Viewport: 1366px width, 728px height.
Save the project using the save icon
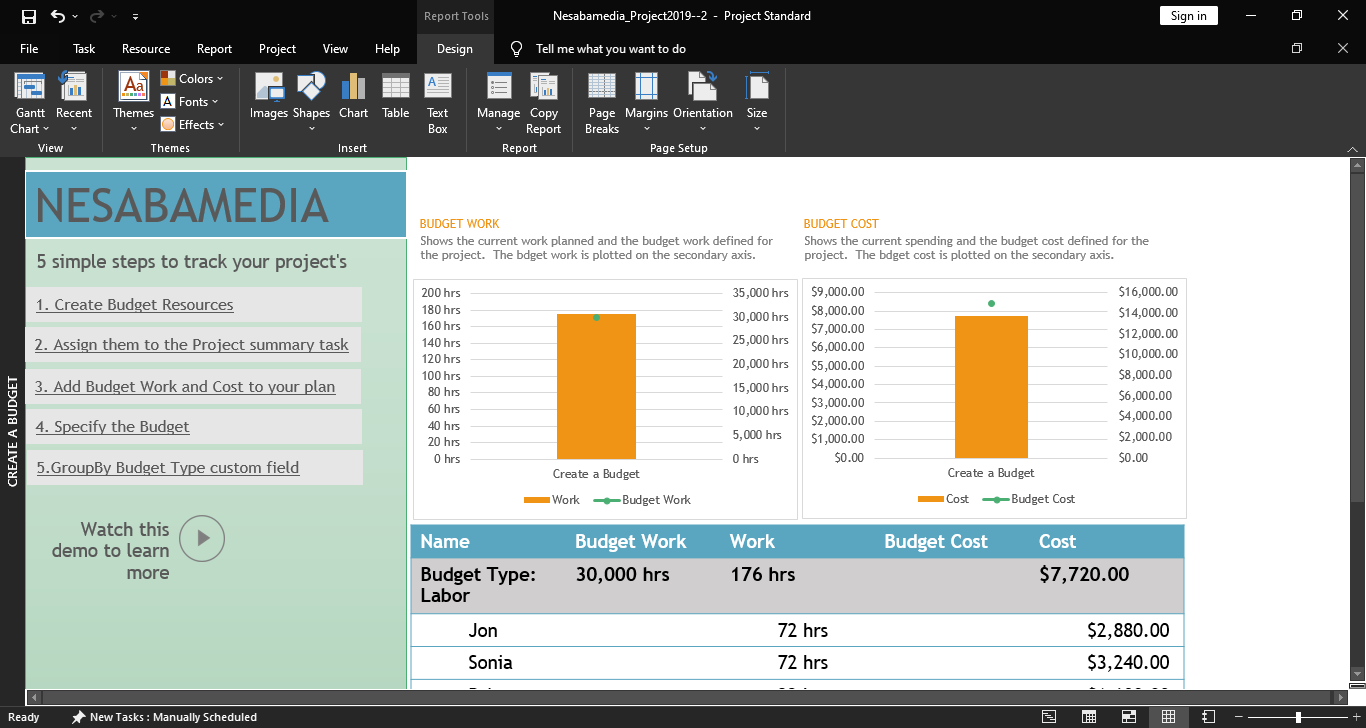tap(29, 16)
